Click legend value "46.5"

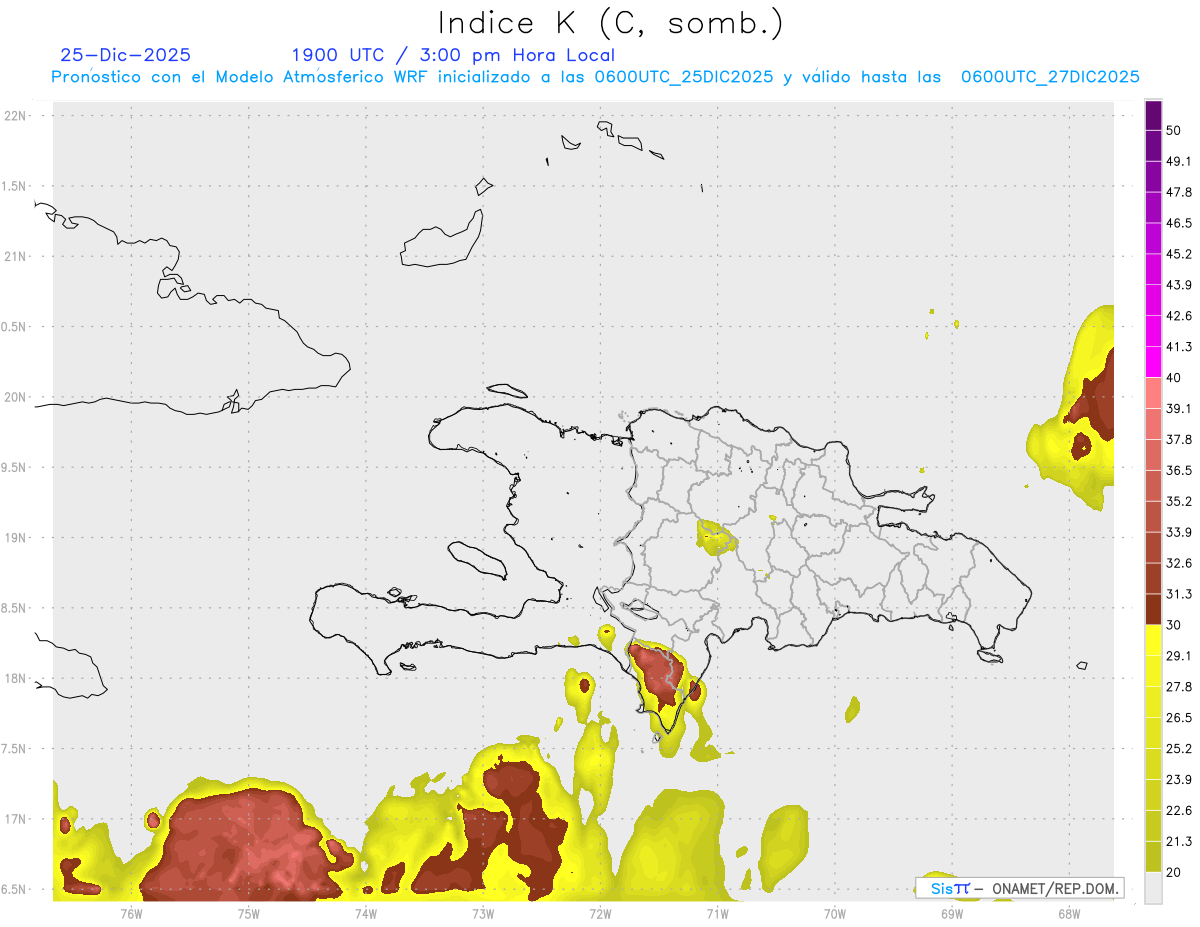(x=1179, y=223)
